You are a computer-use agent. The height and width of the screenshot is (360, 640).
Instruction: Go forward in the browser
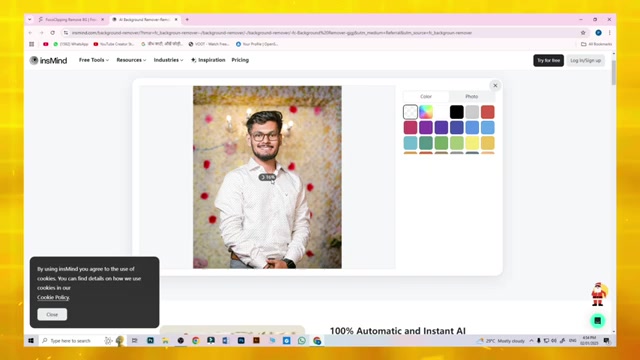tap(41, 33)
